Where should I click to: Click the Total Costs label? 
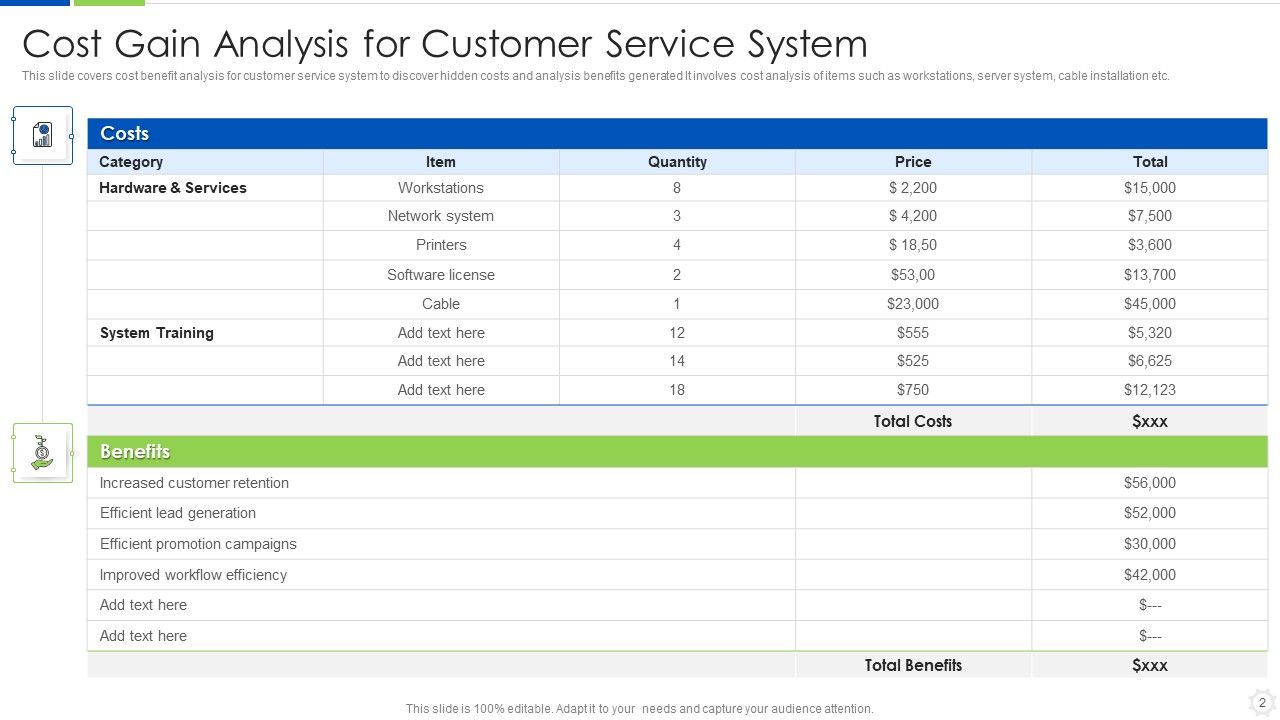pos(912,421)
